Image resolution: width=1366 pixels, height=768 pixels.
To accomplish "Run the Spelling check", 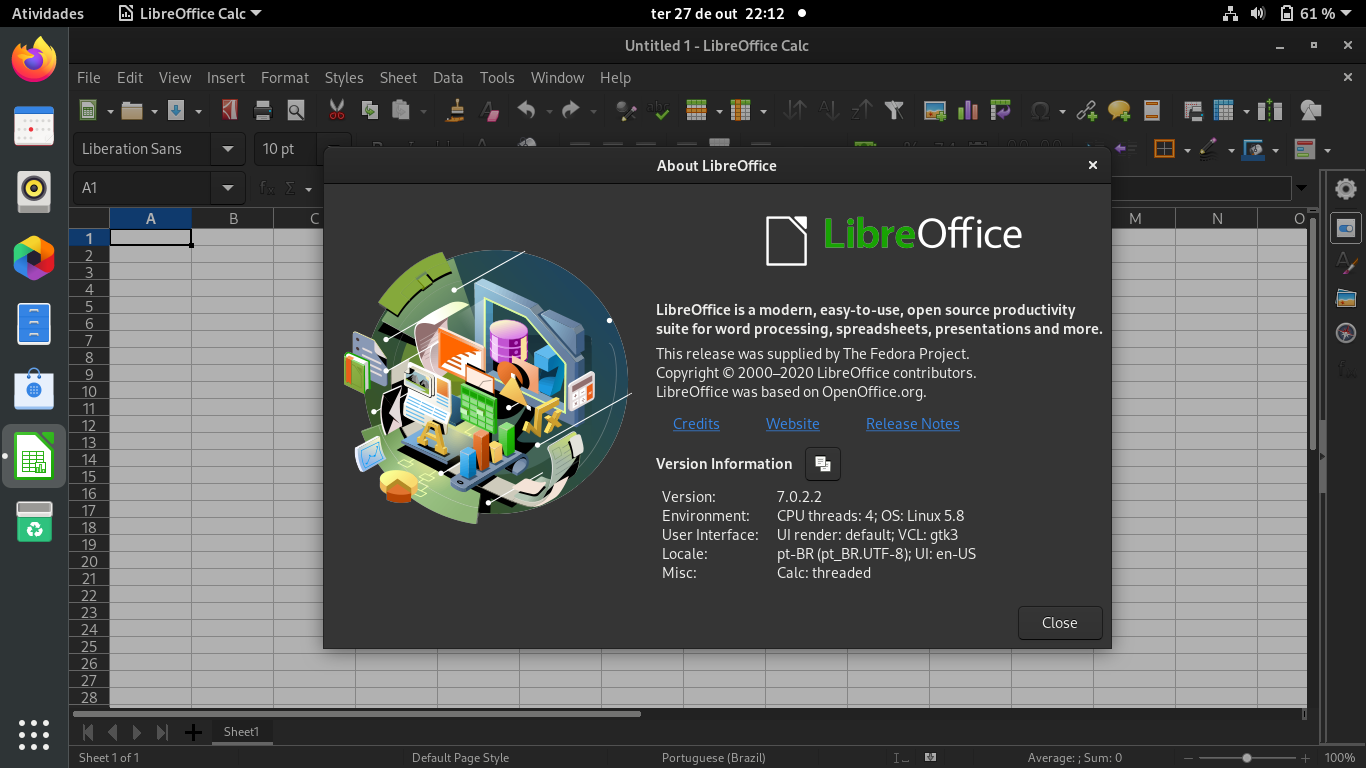I will pos(659,111).
